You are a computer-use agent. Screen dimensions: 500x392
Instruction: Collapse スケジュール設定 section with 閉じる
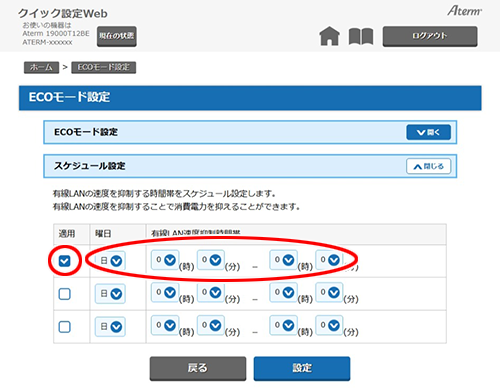428,166
